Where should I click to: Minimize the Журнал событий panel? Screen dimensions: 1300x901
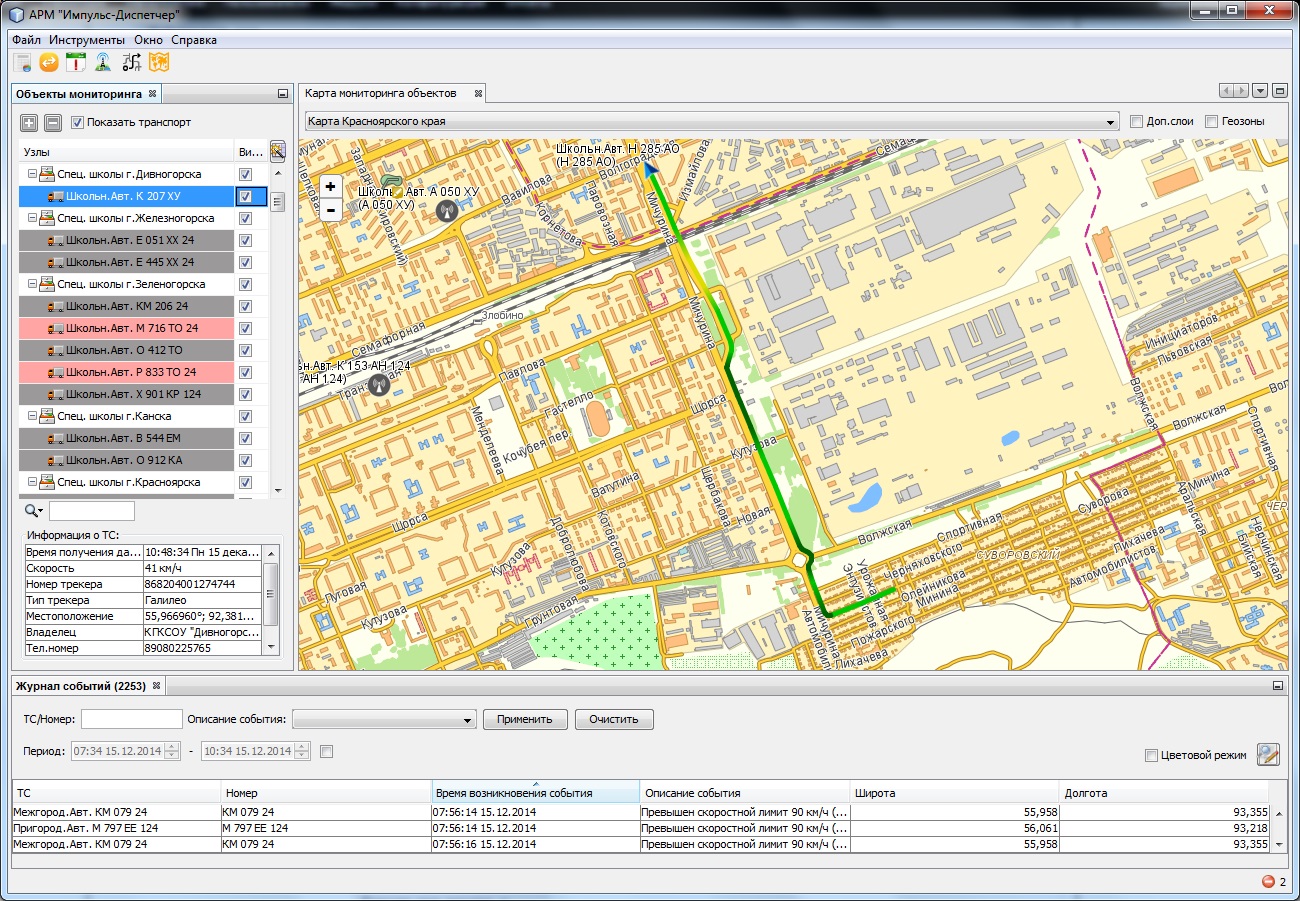(x=1277, y=686)
